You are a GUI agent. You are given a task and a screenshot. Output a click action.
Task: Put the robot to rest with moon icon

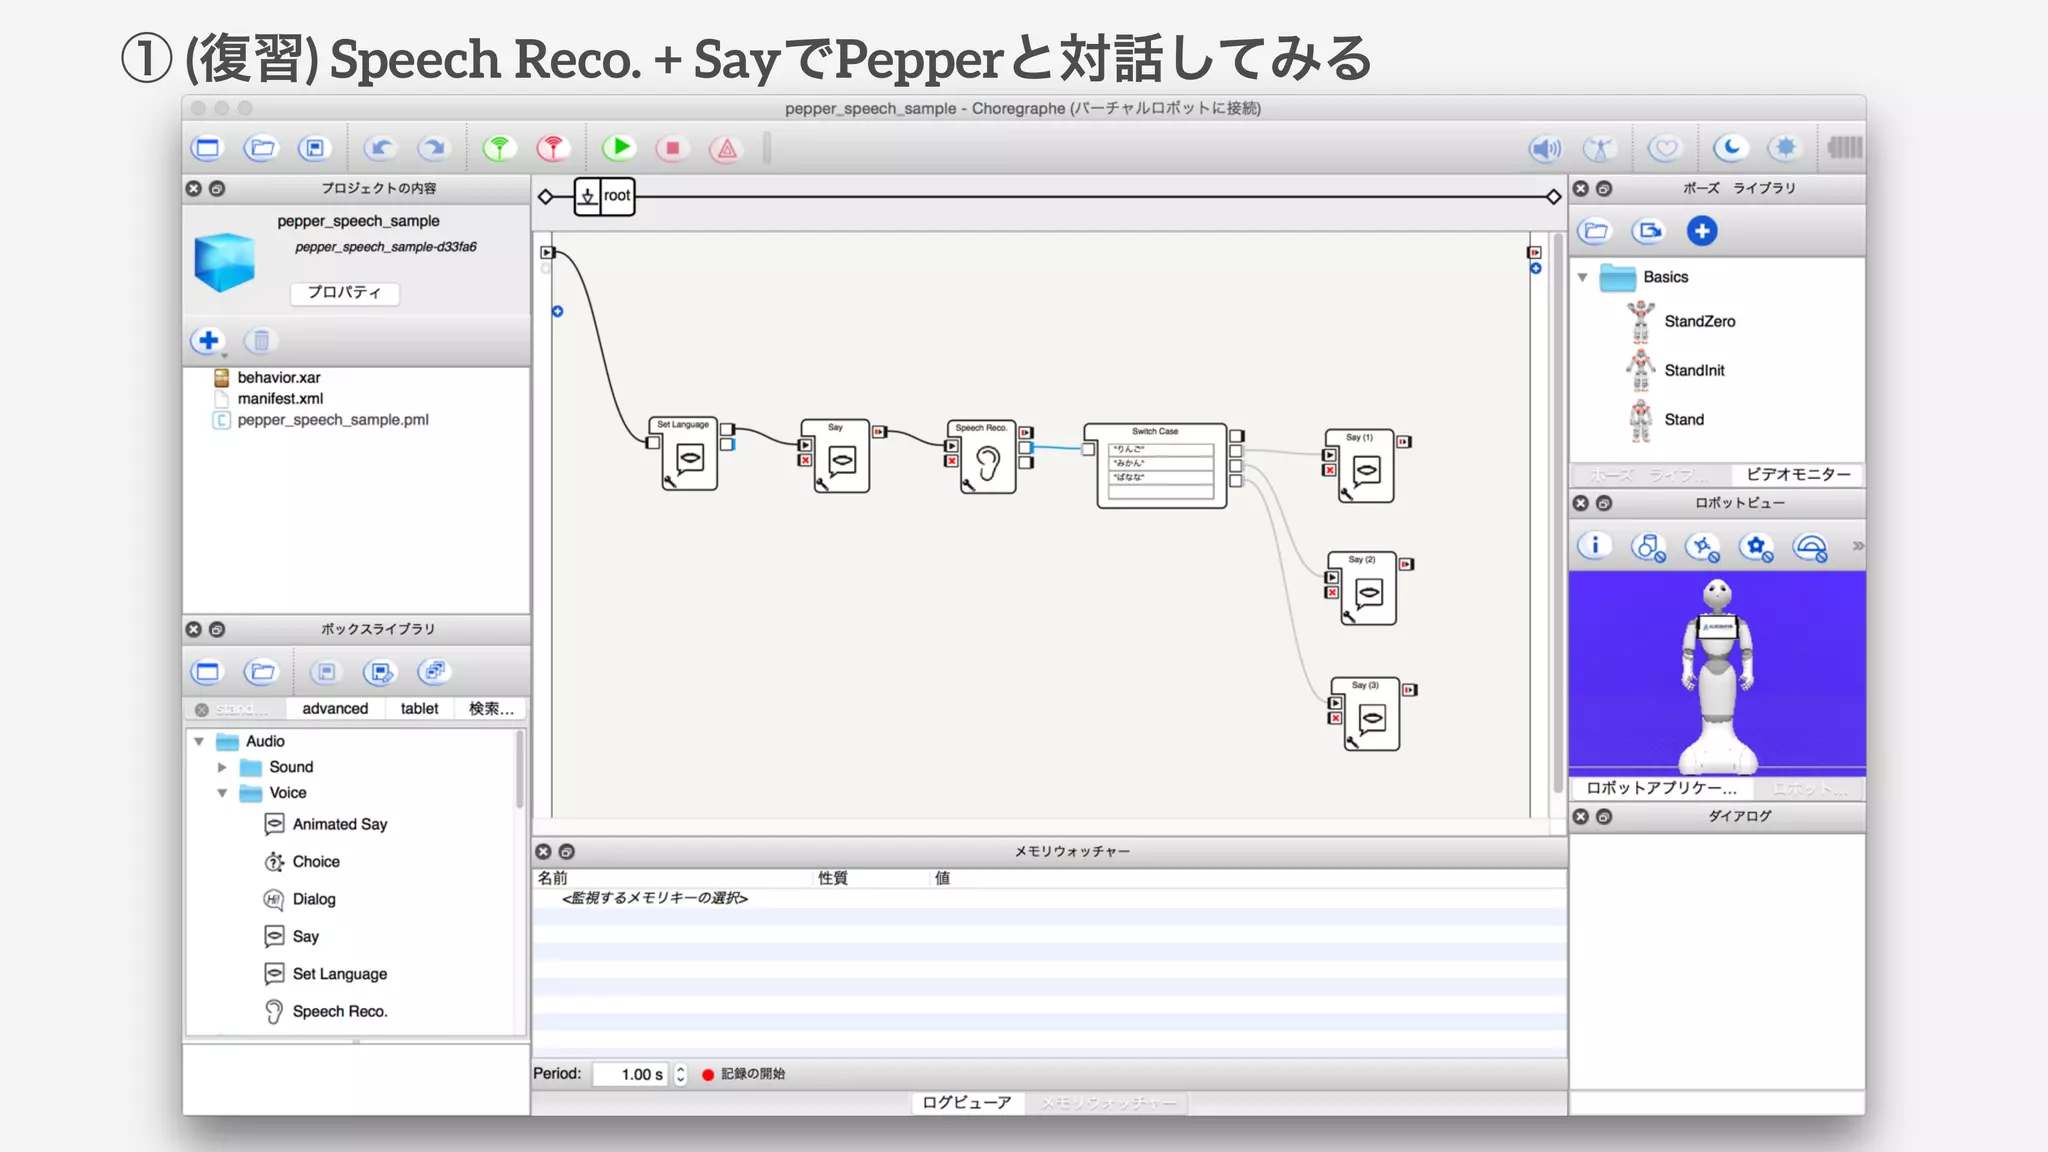click(x=1731, y=149)
